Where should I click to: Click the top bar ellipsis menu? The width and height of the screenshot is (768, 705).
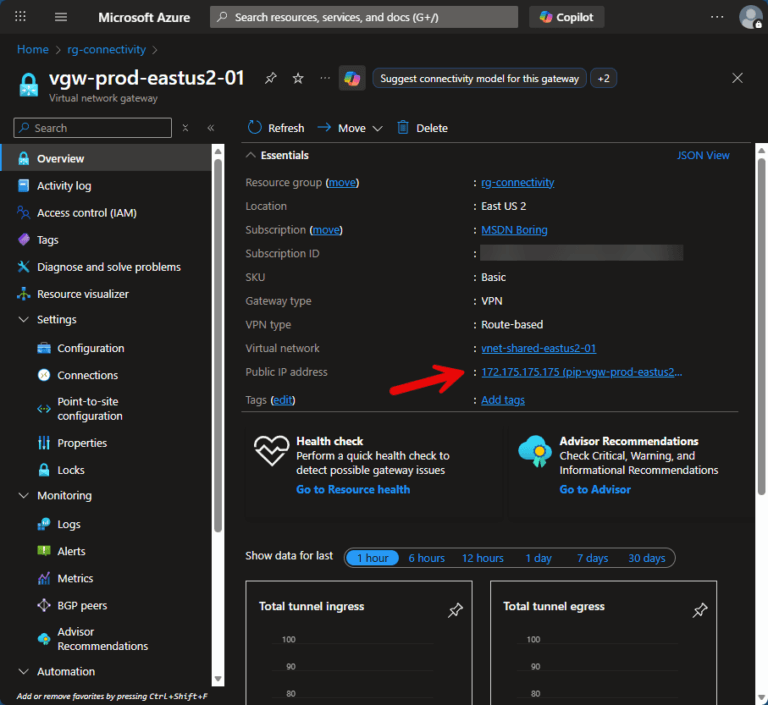tap(717, 17)
